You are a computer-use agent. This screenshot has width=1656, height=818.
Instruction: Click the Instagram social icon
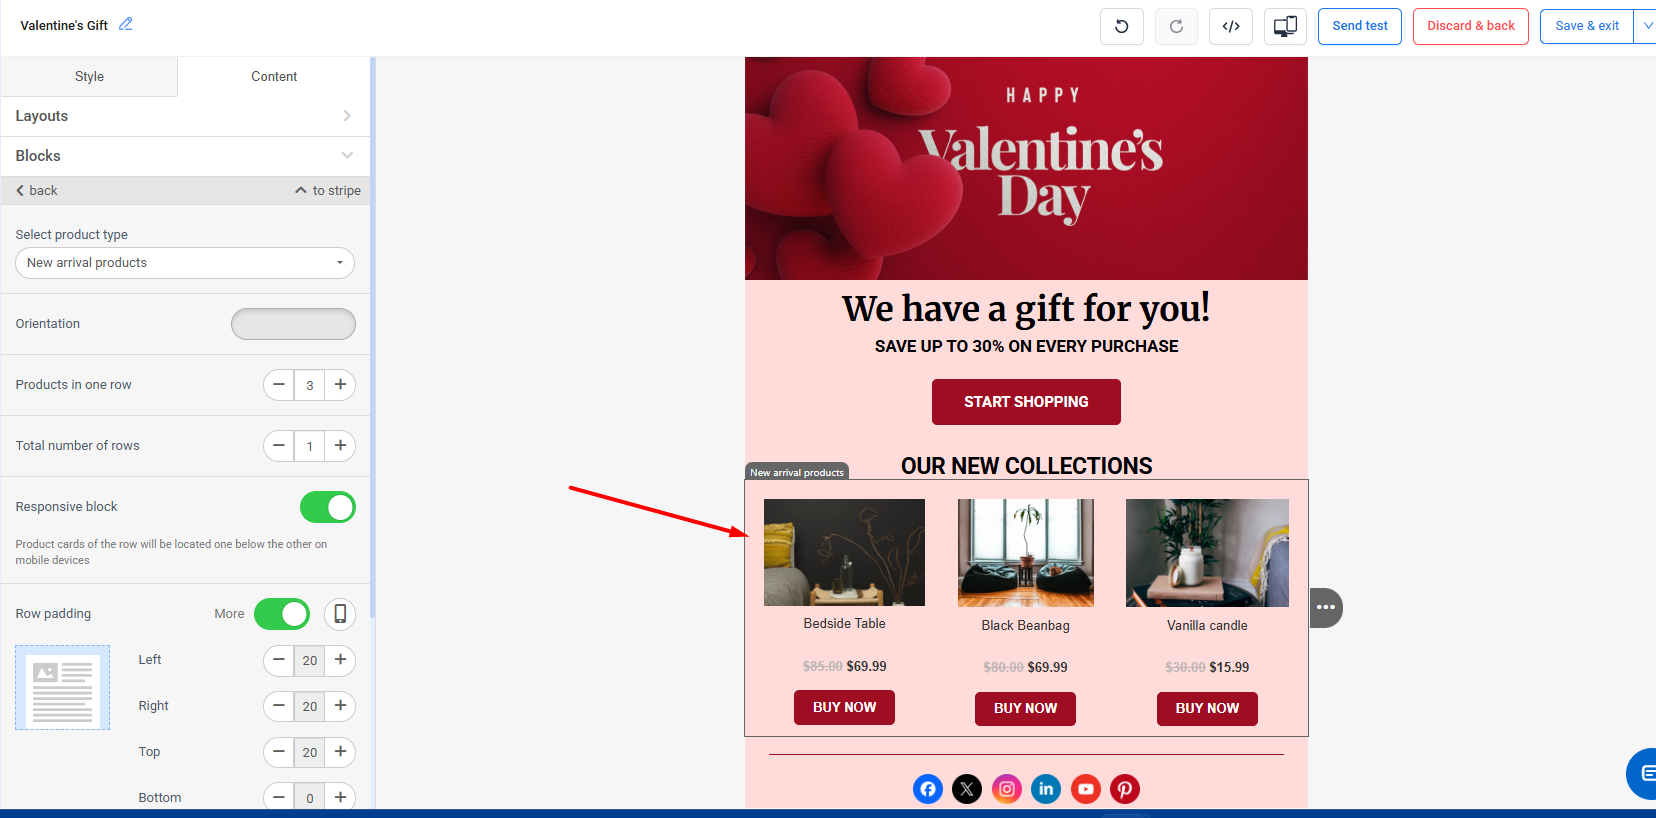pos(1007,789)
